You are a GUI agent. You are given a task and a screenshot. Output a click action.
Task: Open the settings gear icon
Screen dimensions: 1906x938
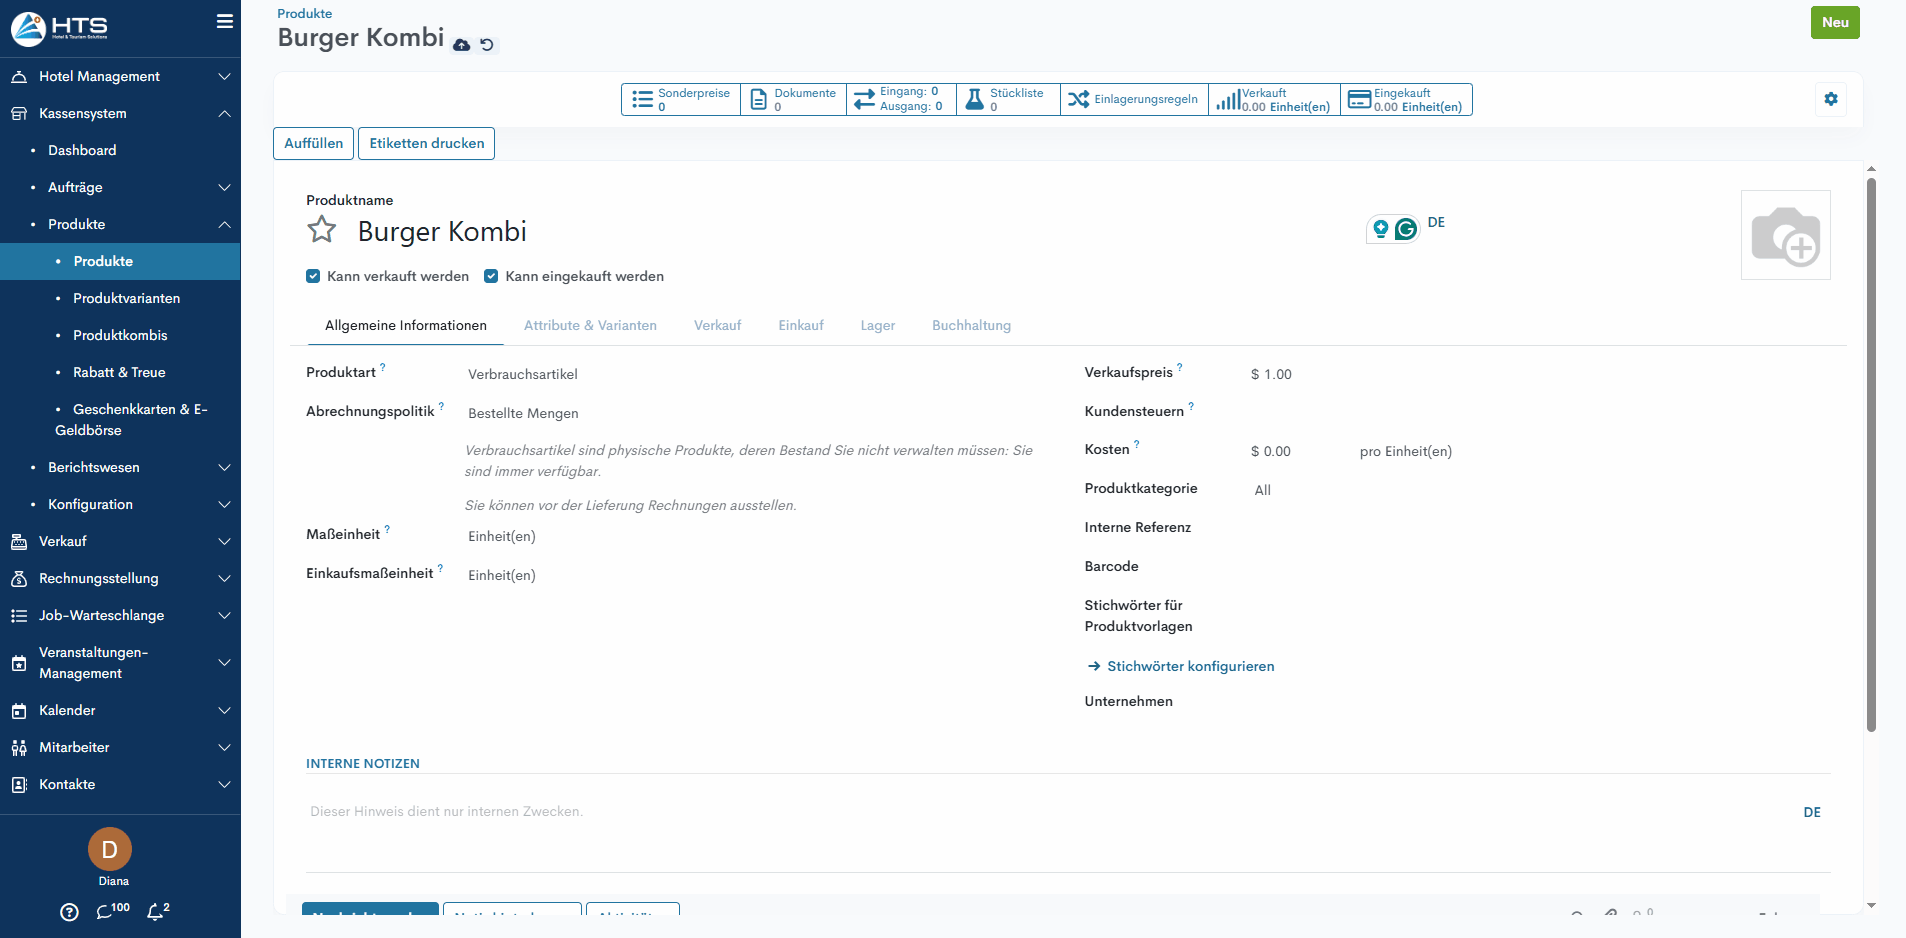pos(1830,99)
